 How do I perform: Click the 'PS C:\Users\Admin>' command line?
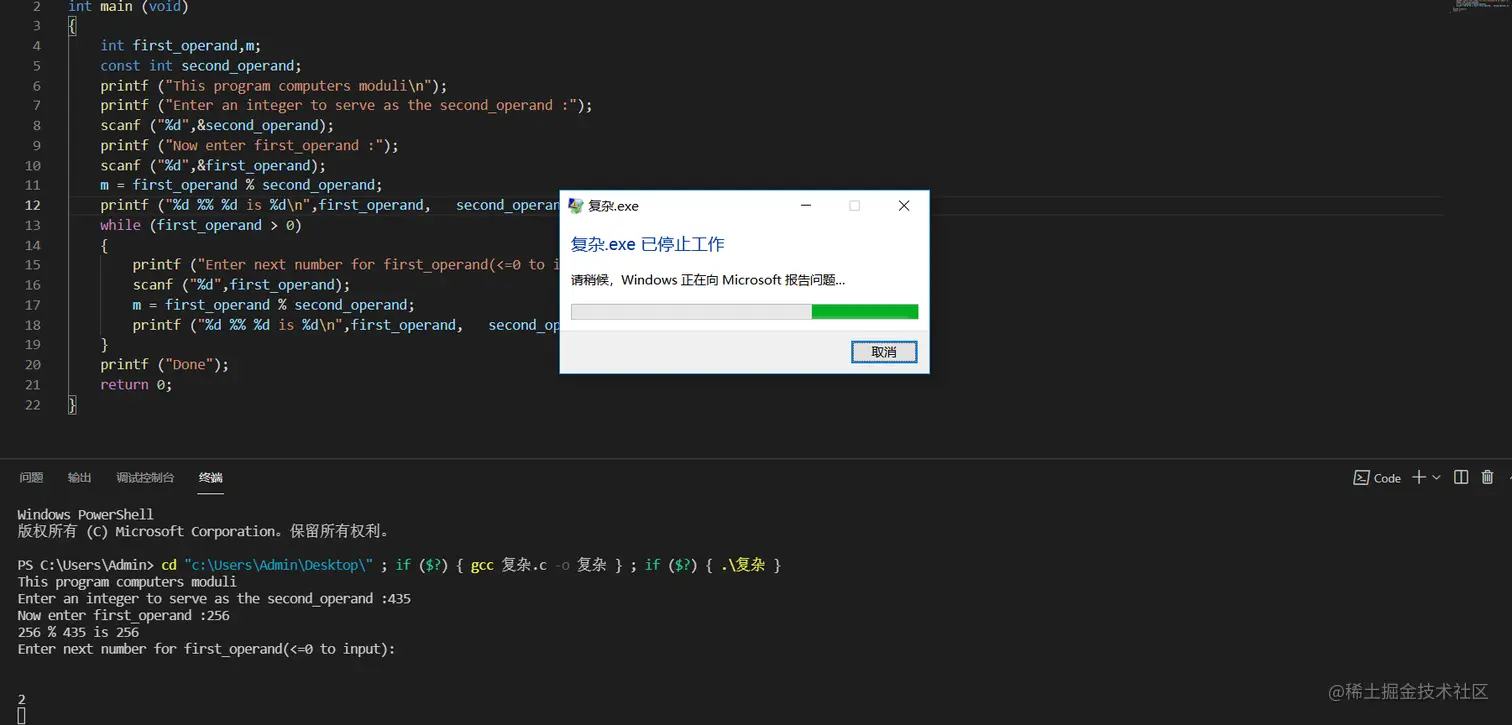pos(400,565)
